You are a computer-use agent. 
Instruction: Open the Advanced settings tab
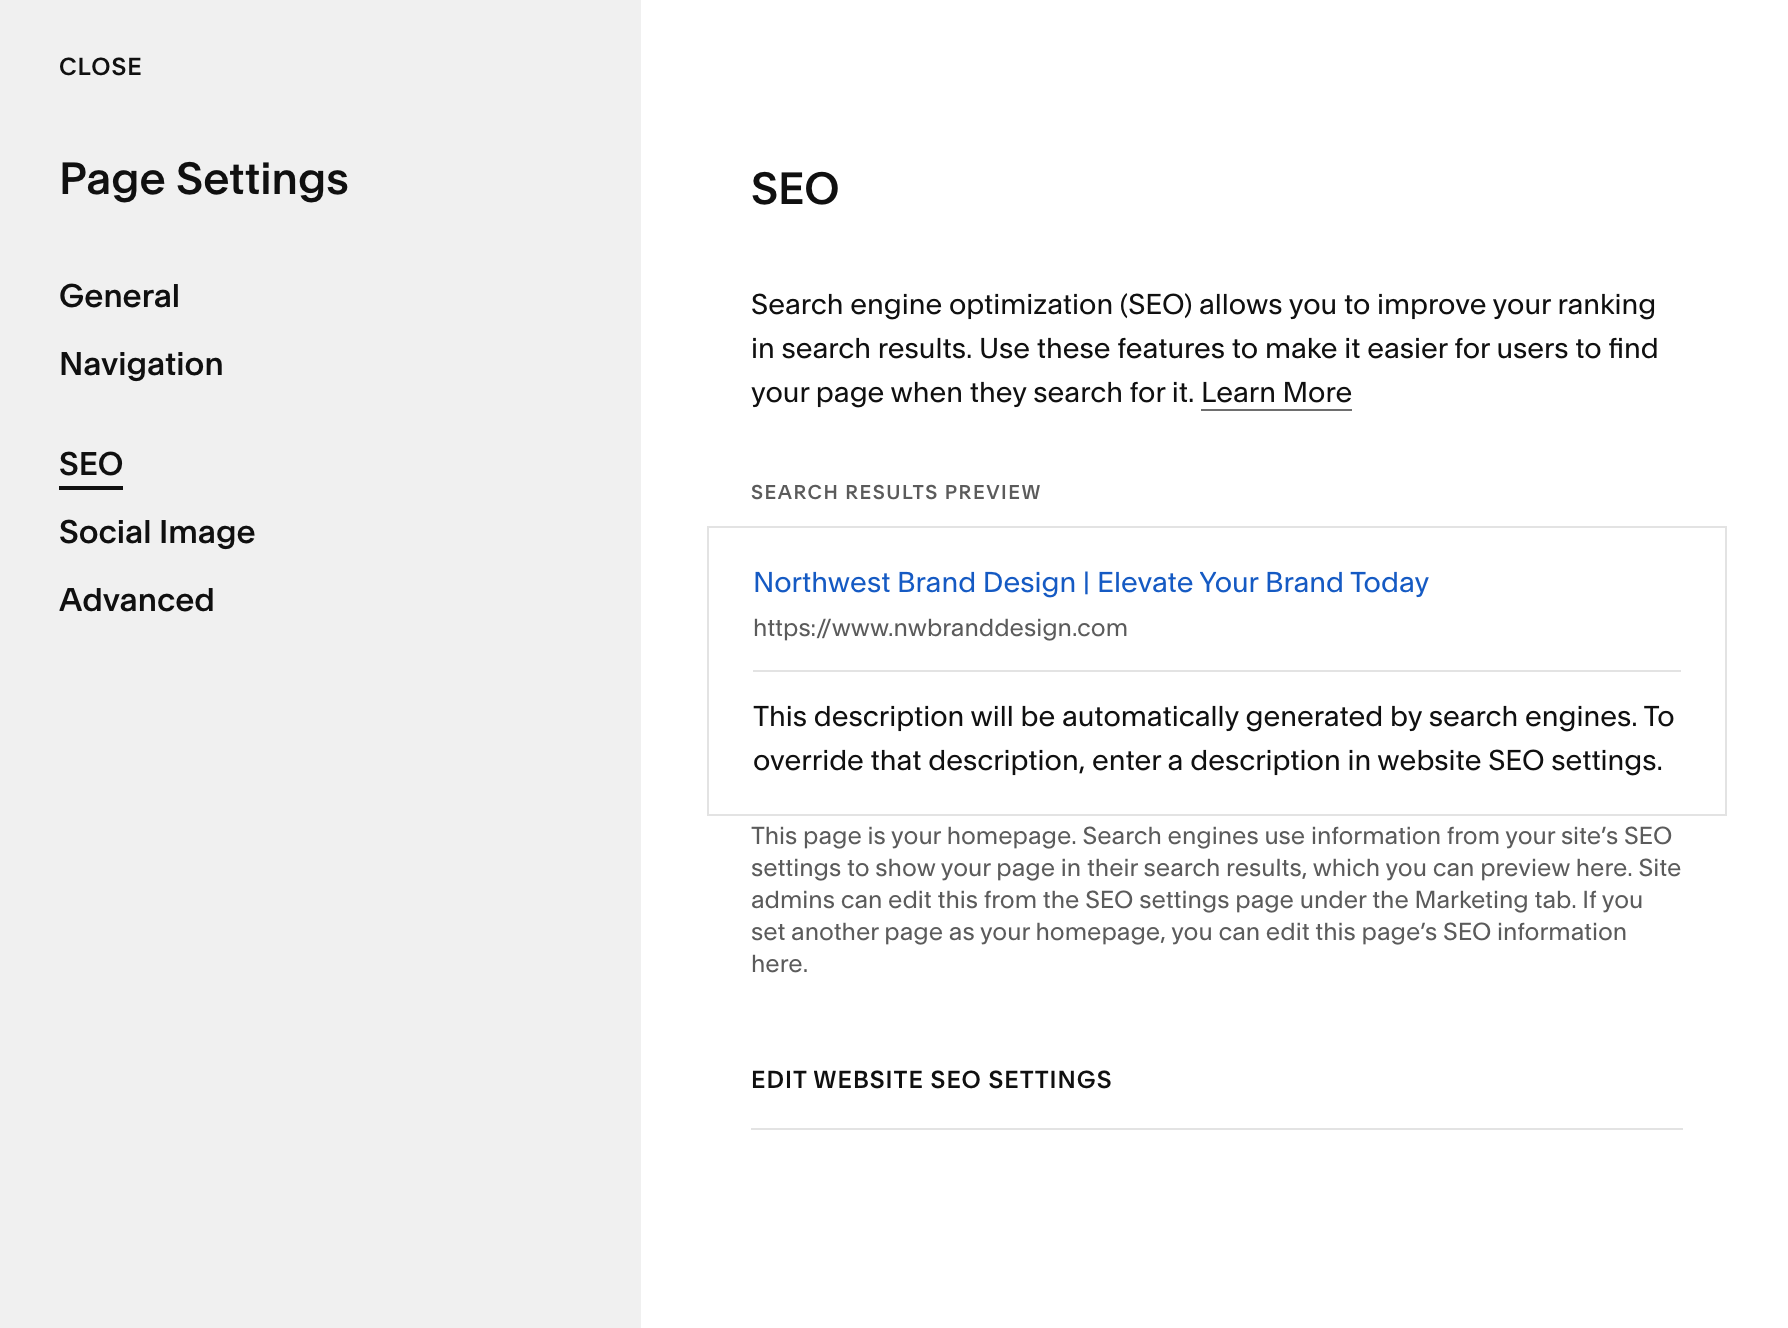tap(137, 600)
